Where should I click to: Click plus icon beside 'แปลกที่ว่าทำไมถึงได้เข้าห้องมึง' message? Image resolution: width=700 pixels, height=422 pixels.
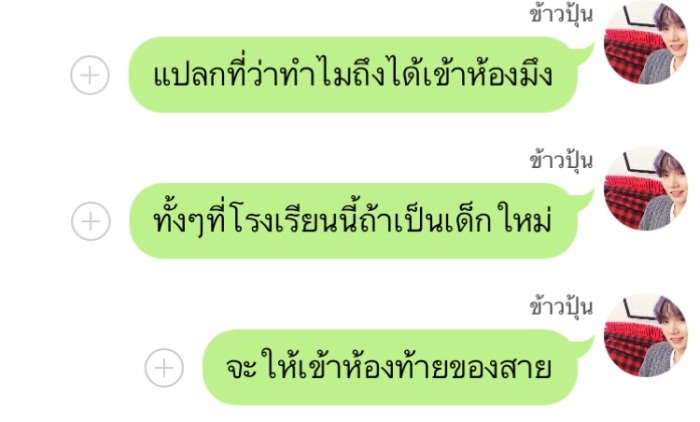(x=90, y=75)
